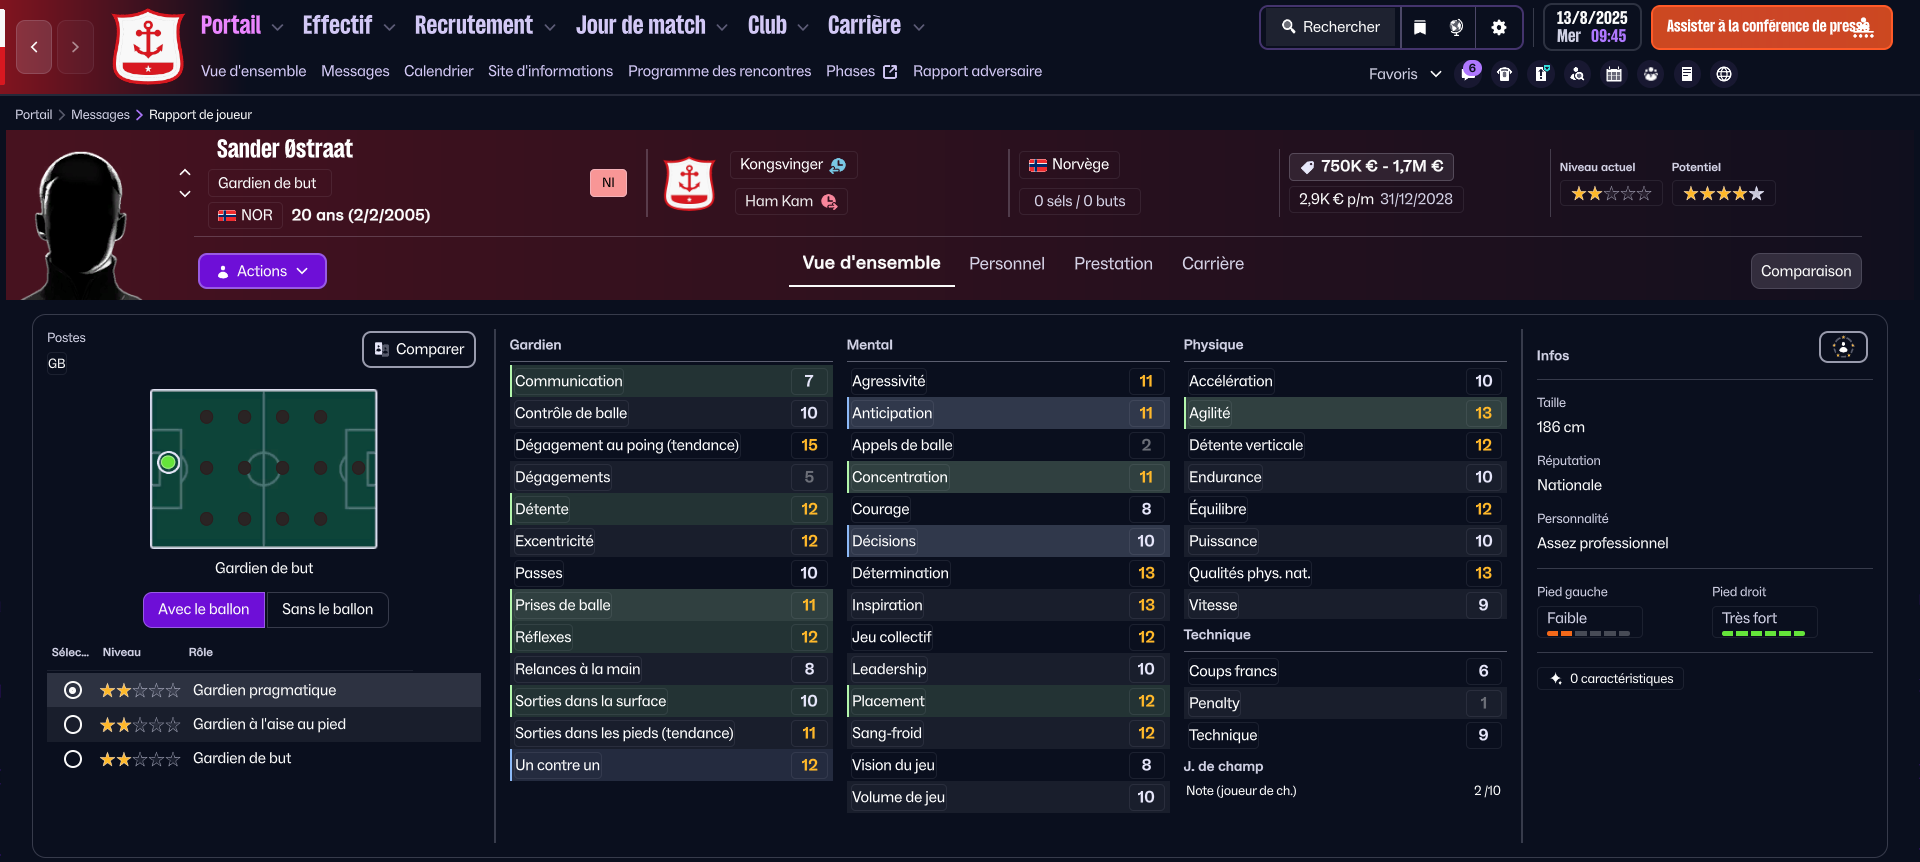Click the squad shirt shortcut icon
Screen dimensions: 1920x862
coord(1504,74)
